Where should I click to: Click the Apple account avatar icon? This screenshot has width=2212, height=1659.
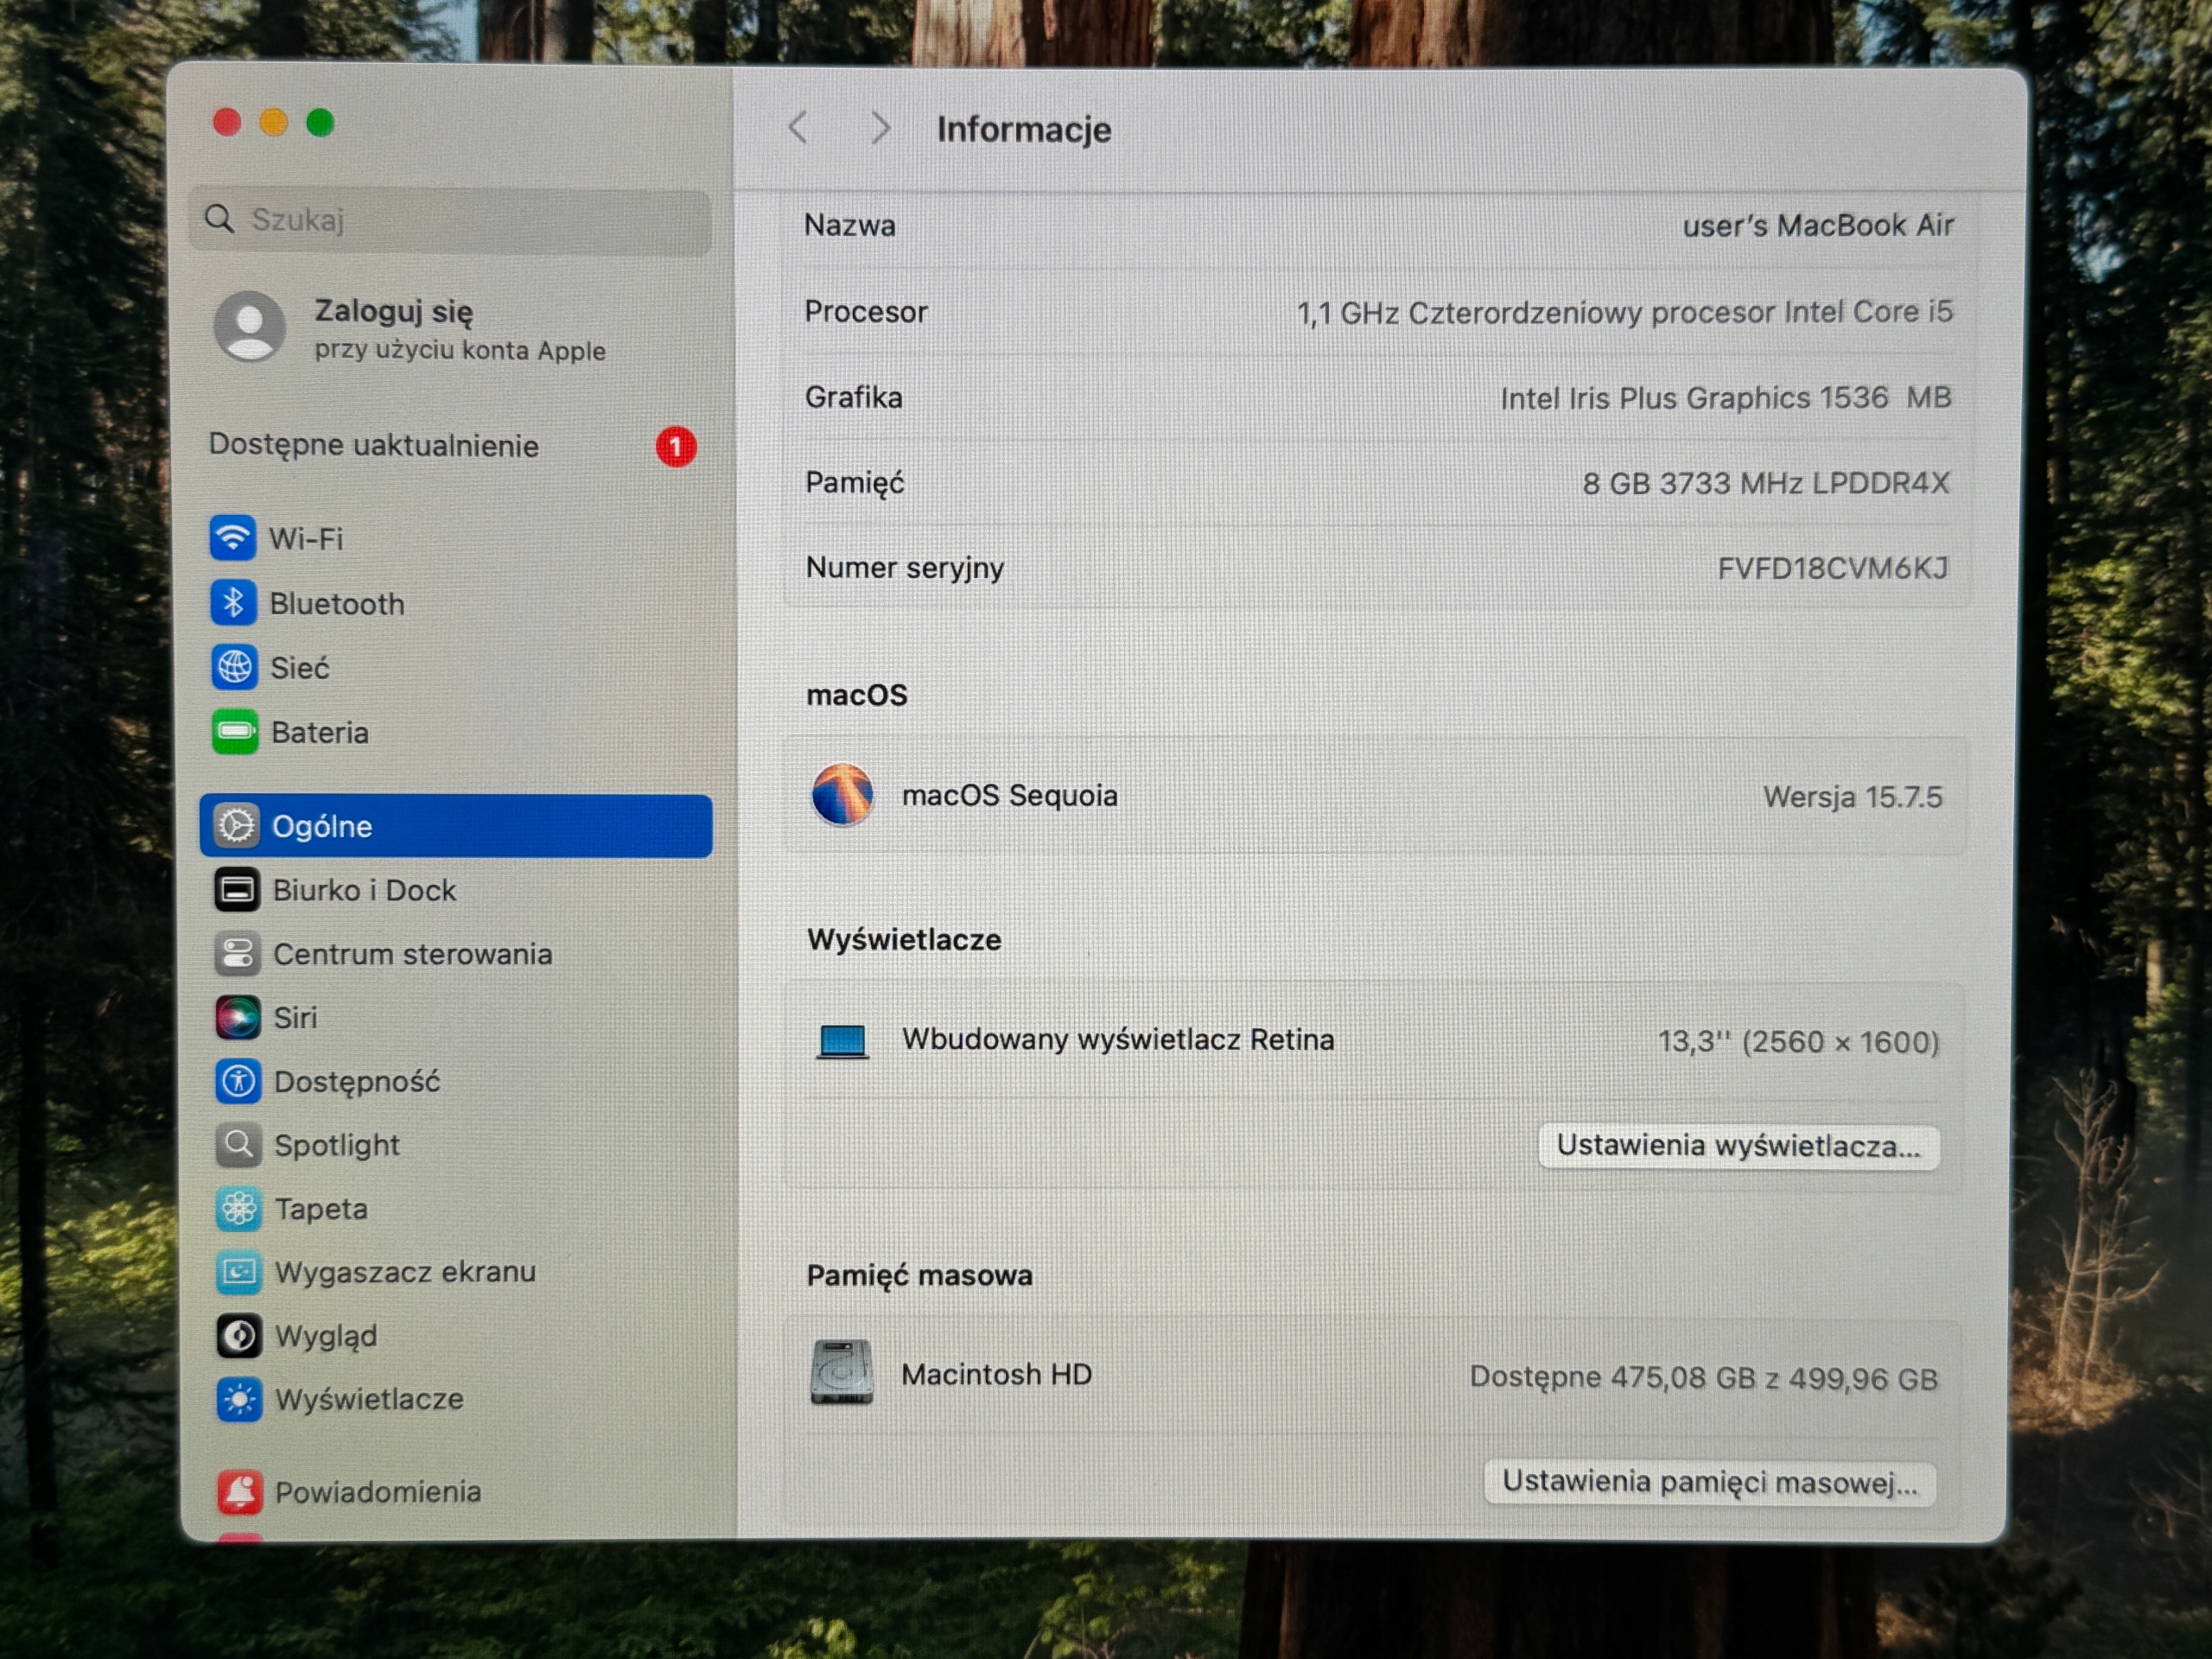pyautogui.click(x=249, y=326)
